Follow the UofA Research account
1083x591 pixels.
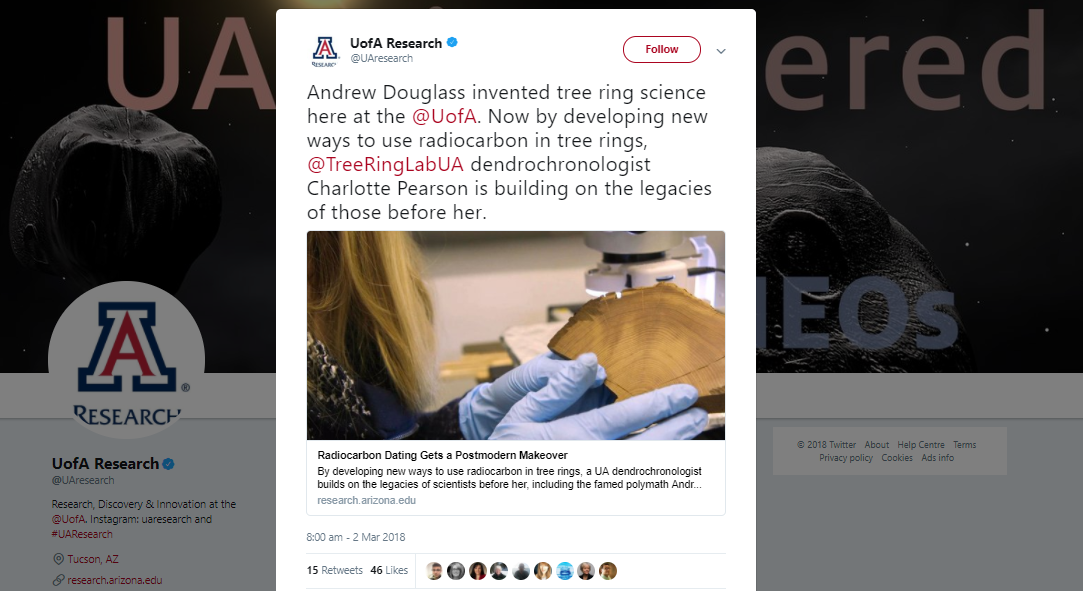(662, 50)
